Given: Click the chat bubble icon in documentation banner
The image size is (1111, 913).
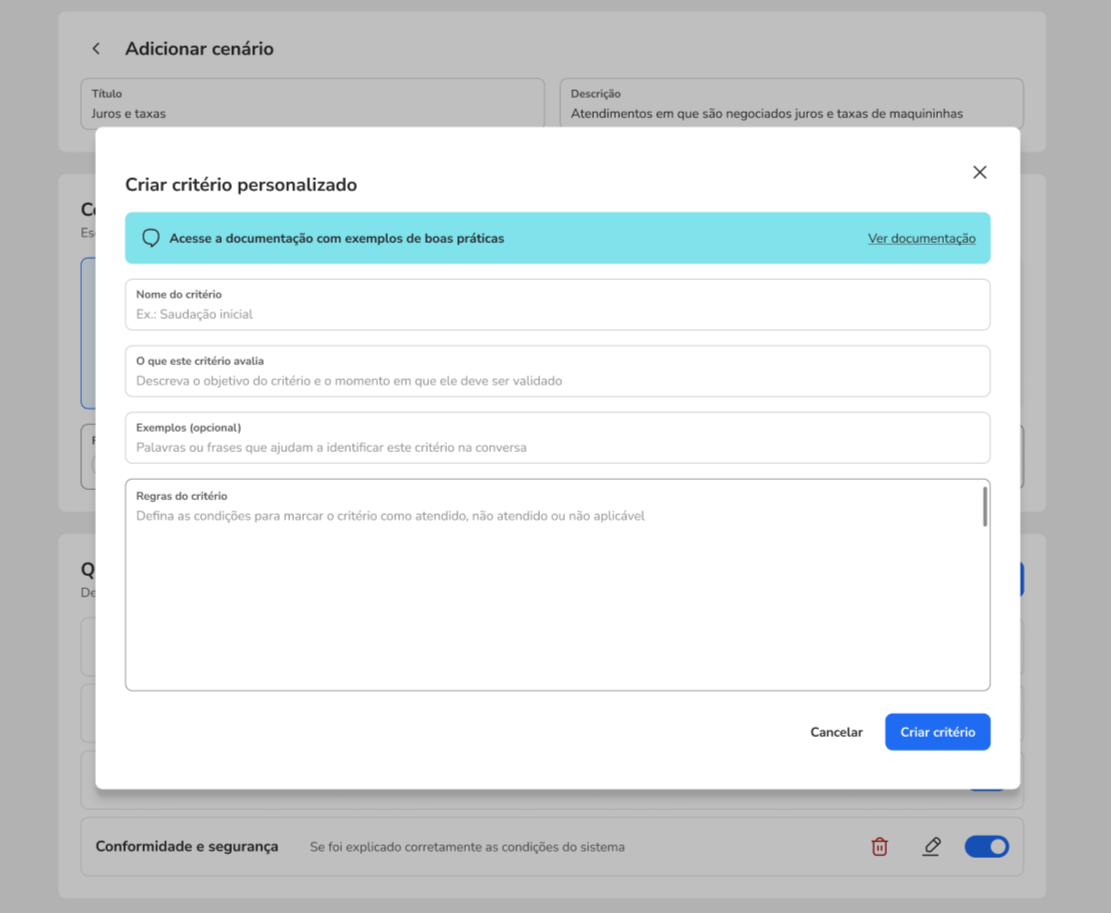Looking at the screenshot, I should click(x=150, y=238).
